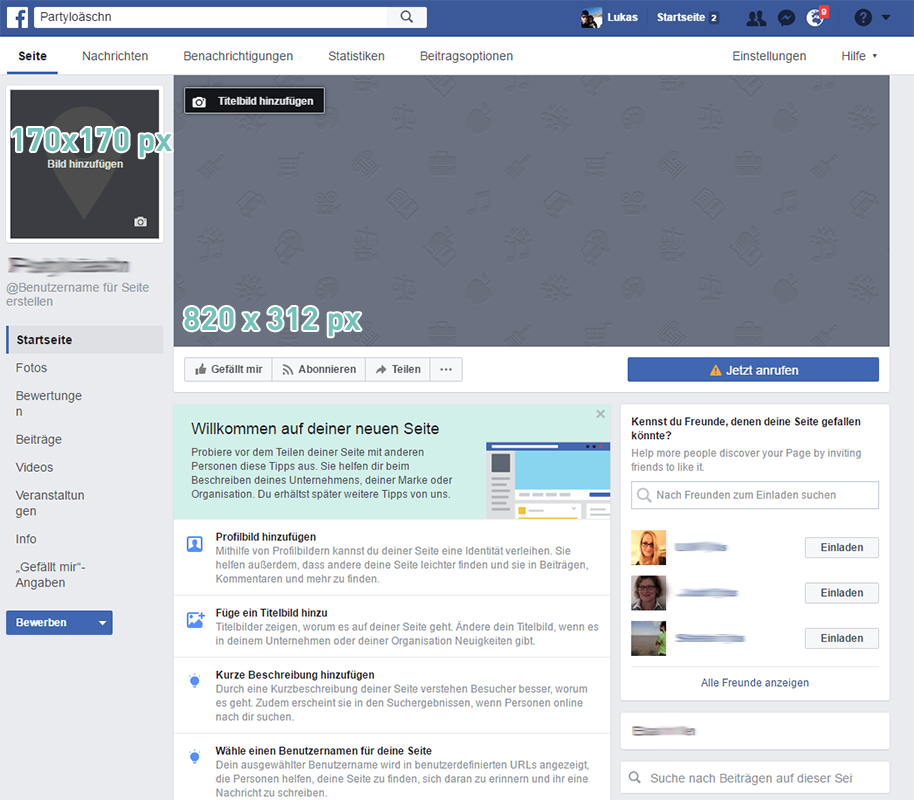Invite first friend with blonde hair photo

click(x=842, y=548)
